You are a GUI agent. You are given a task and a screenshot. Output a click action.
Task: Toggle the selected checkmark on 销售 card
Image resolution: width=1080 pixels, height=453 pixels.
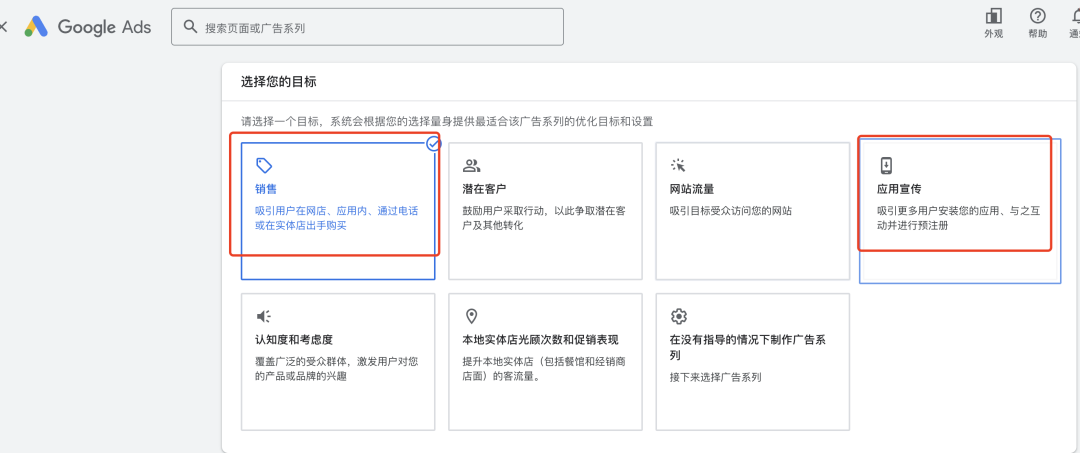point(433,144)
